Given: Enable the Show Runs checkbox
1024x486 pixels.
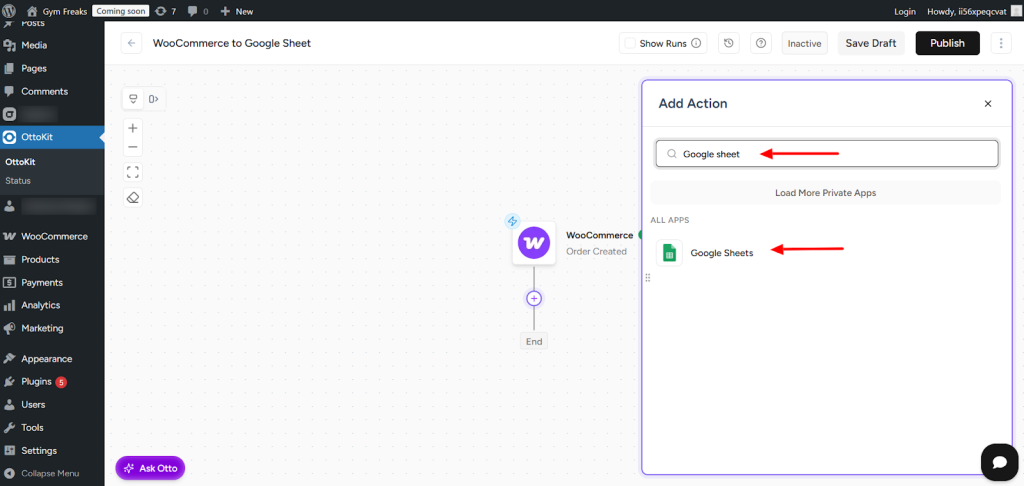Looking at the screenshot, I should click(x=629, y=43).
